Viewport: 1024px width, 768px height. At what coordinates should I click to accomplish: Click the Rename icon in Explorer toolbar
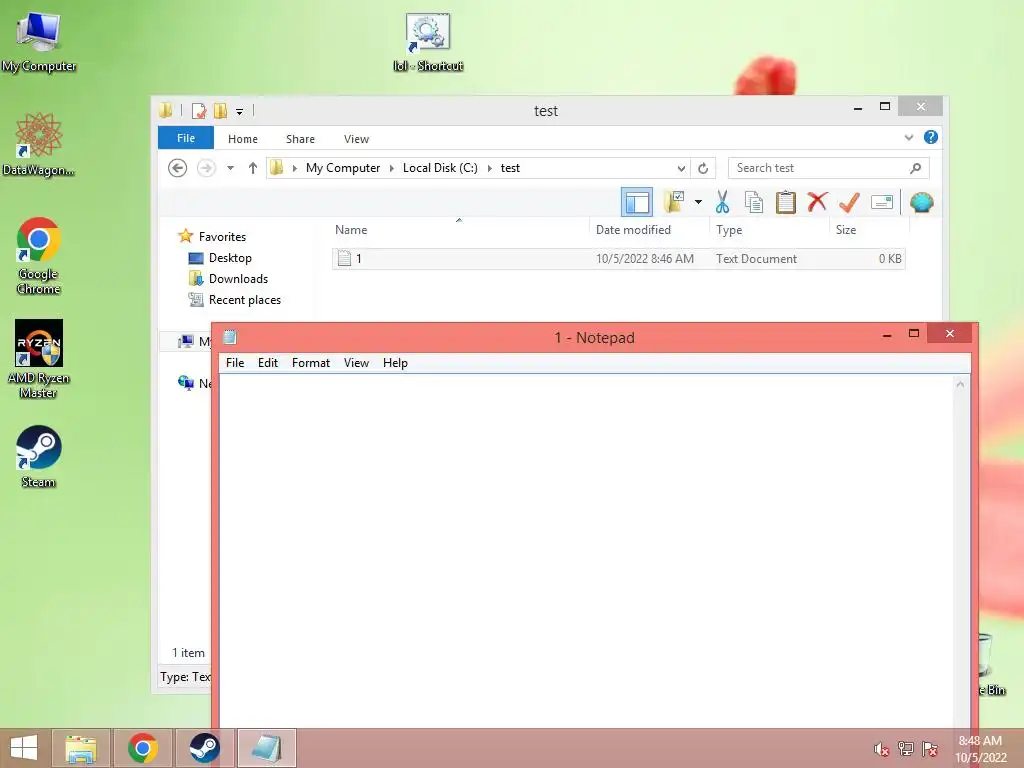[882, 202]
